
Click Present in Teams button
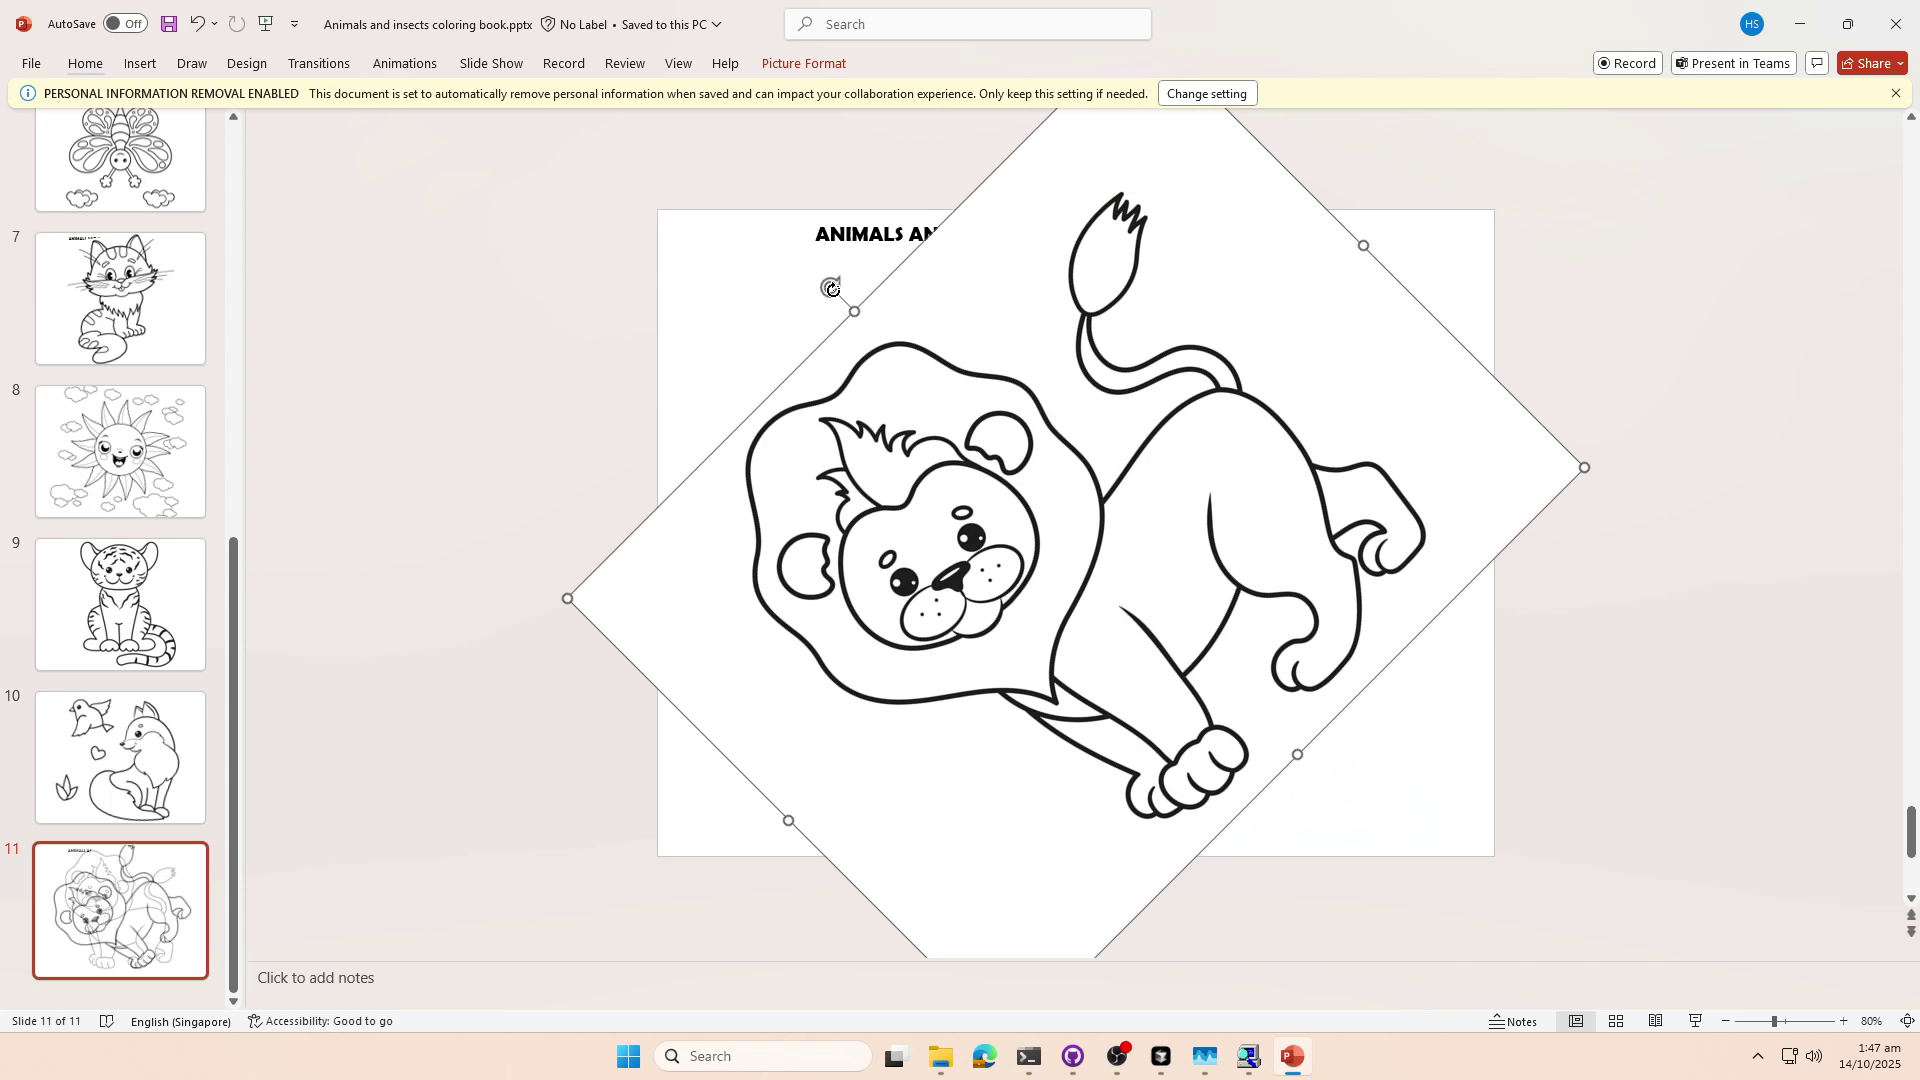1733,63
